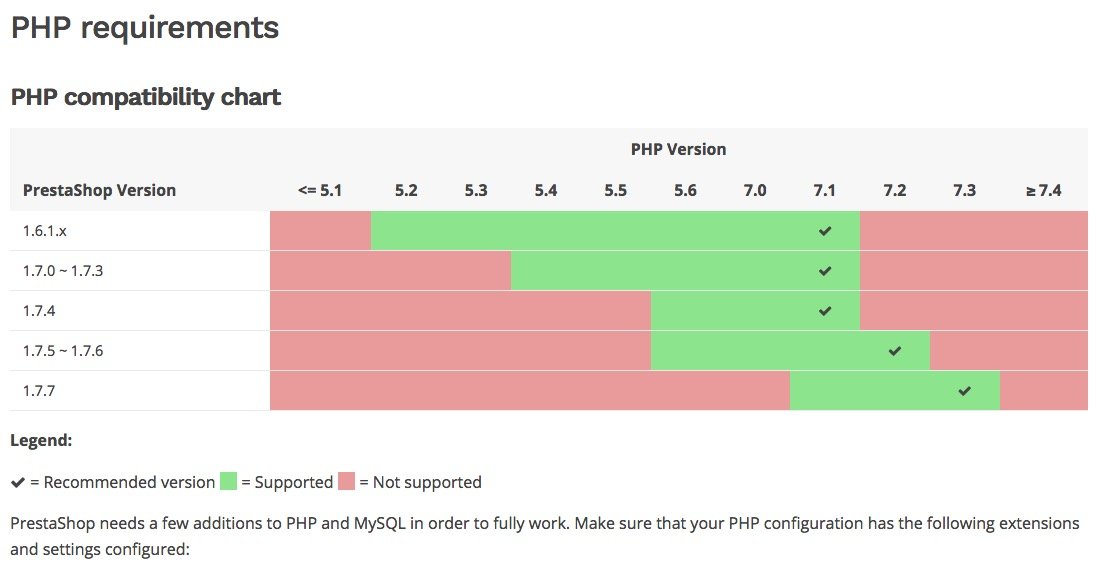
Task: Click the 1.7.5 ~ 1.7.6 row label
Action: [63, 351]
